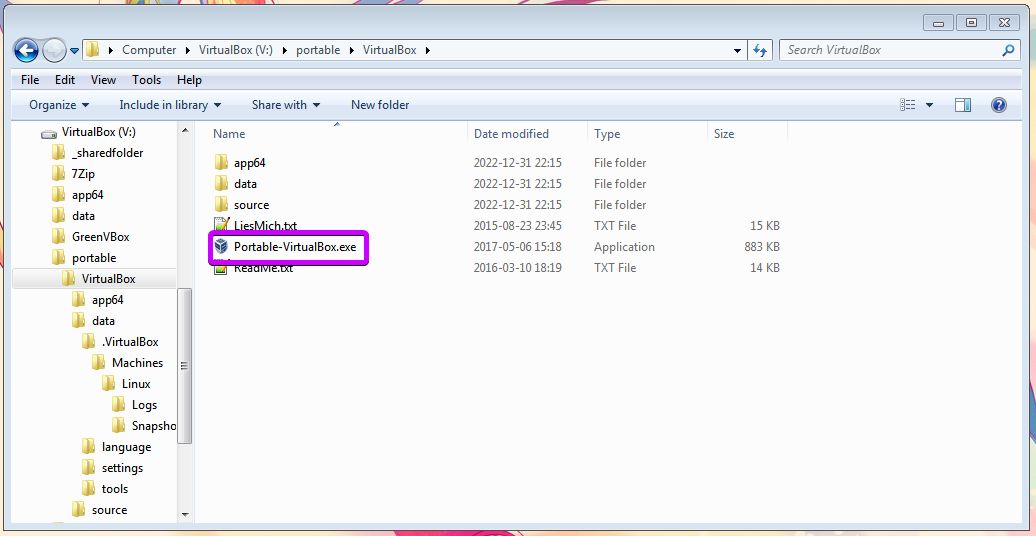Open the recent locations dropdown arrow

(x=75, y=50)
